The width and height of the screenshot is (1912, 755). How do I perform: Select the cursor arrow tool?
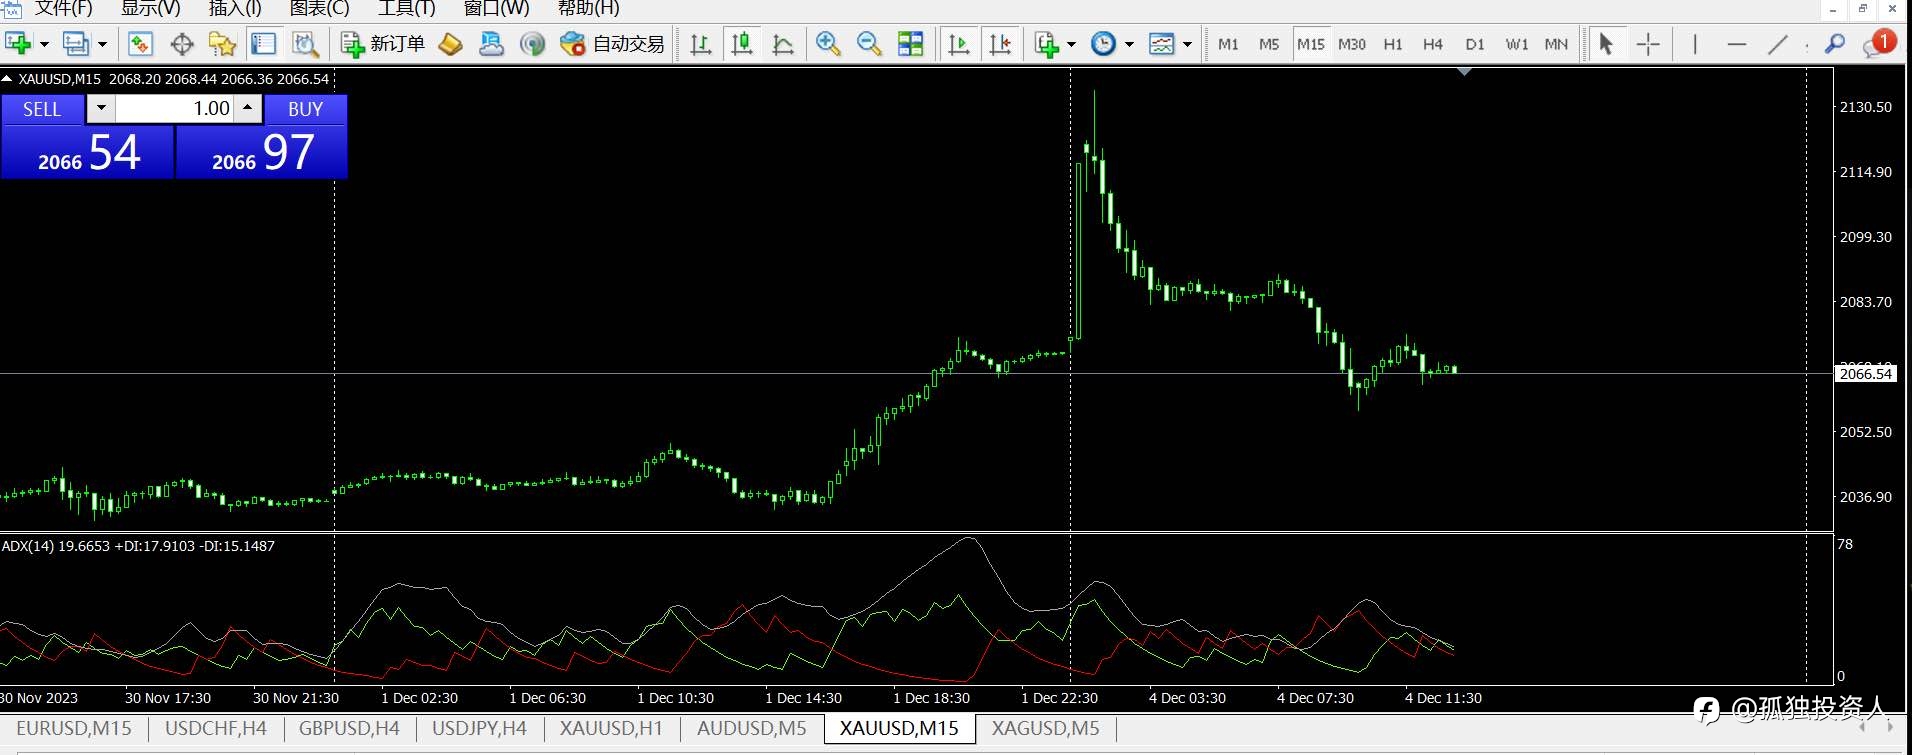(x=1606, y=44)
